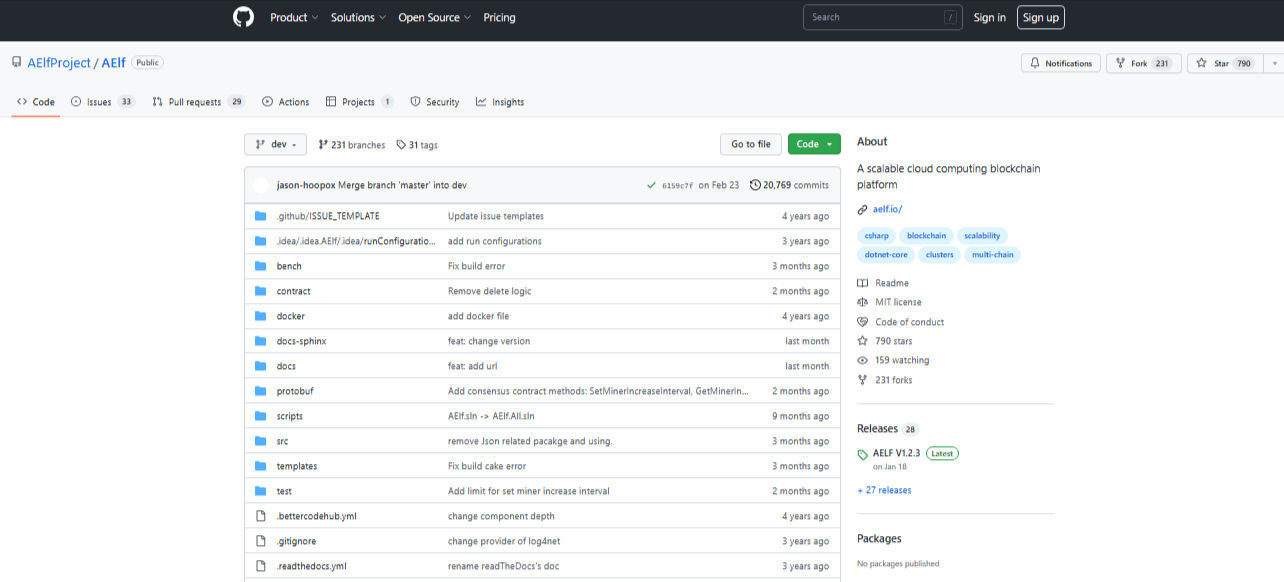
Task: Open the AELF V1.2.3 release
Action: pos(896,453)
